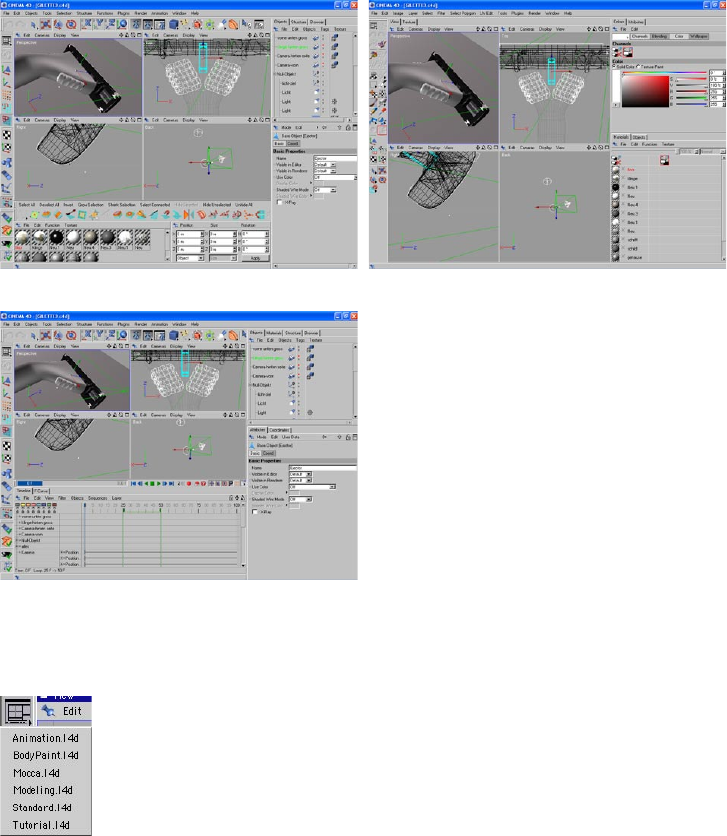Click the red color picker square in BodyPaint
Image resolution: width=727 pixels, height=836 pixels.
click(645, 91)
